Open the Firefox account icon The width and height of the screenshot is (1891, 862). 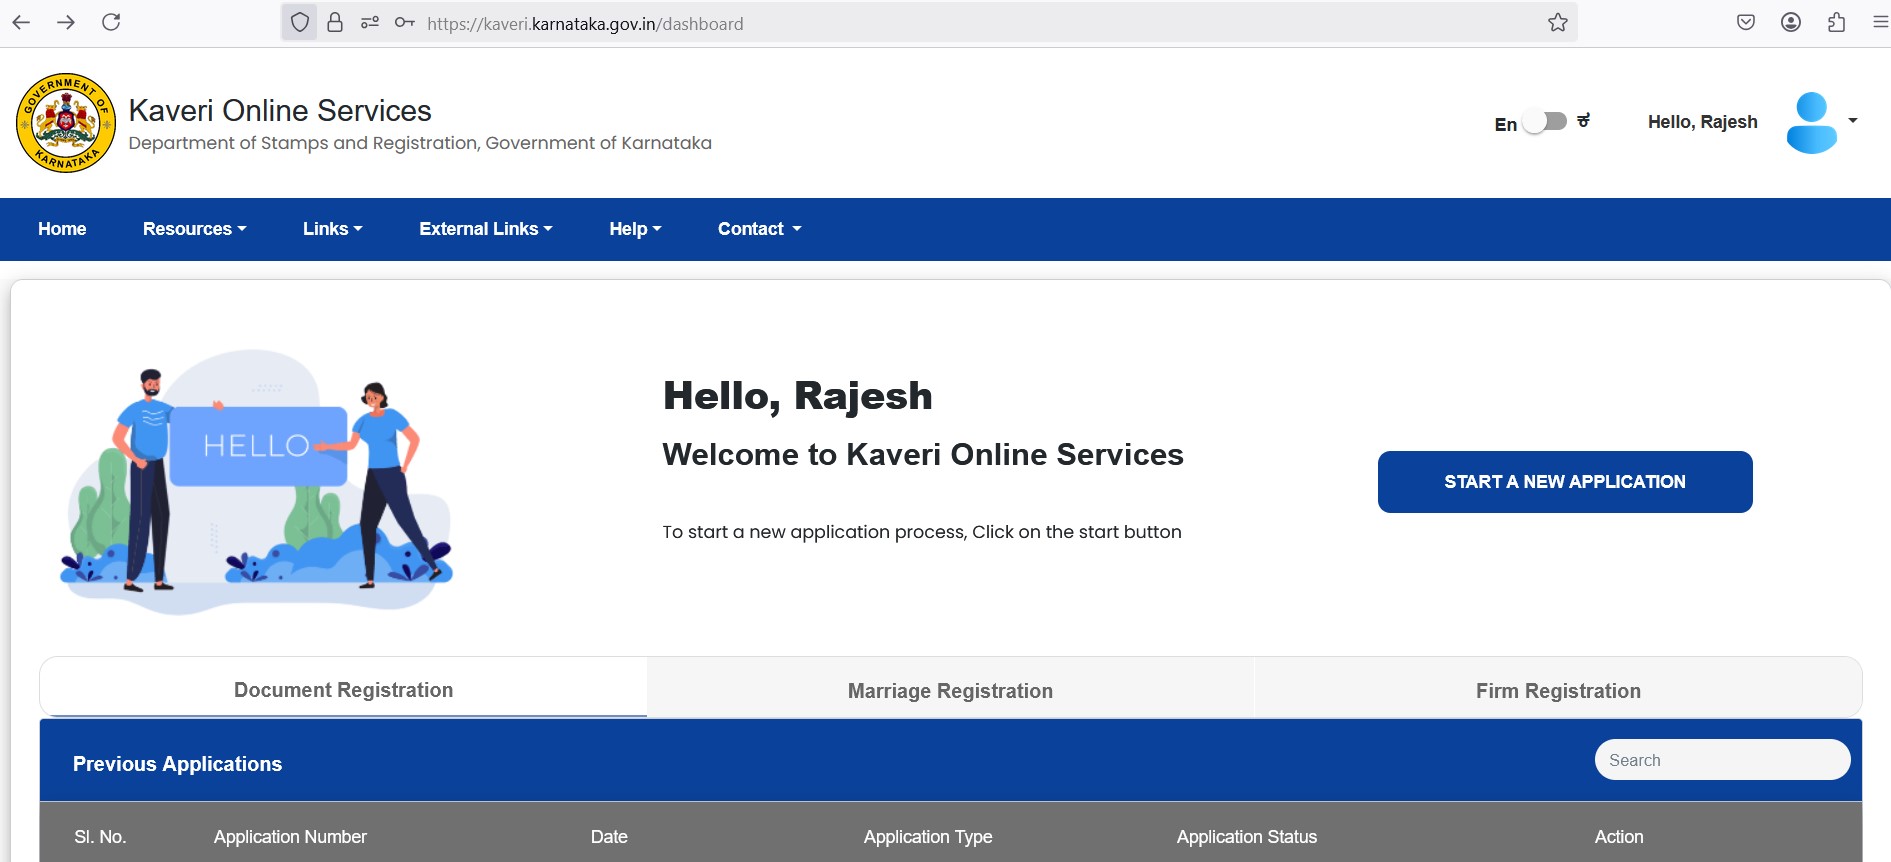[x=1791, y=22]
